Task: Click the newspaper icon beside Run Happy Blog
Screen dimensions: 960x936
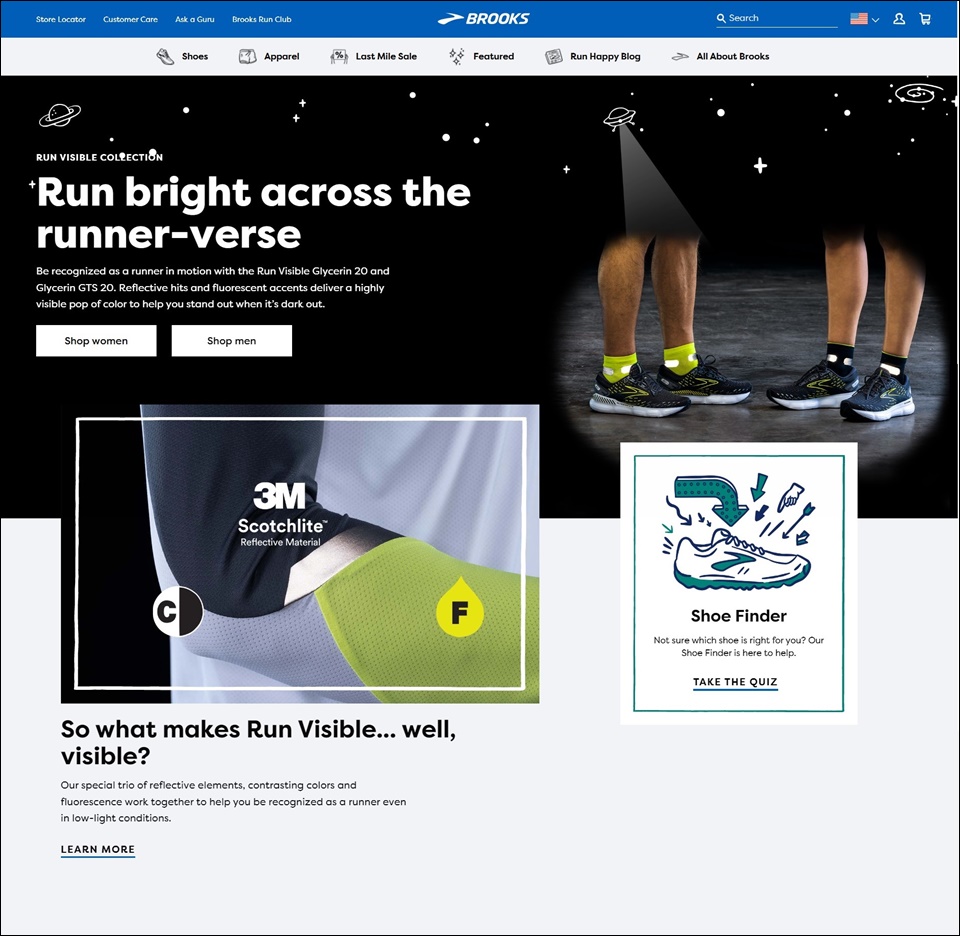Action: pyautogui.click(x=553, y=56)
